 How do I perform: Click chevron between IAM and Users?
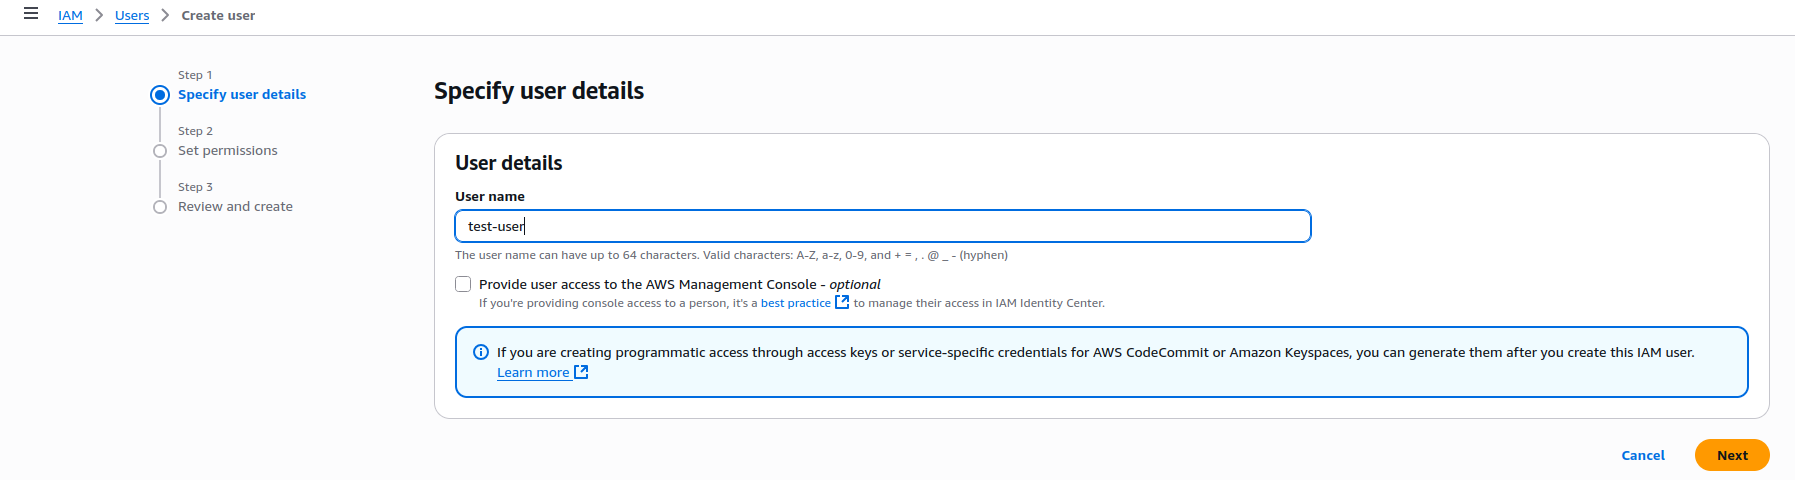click(99, 15)
